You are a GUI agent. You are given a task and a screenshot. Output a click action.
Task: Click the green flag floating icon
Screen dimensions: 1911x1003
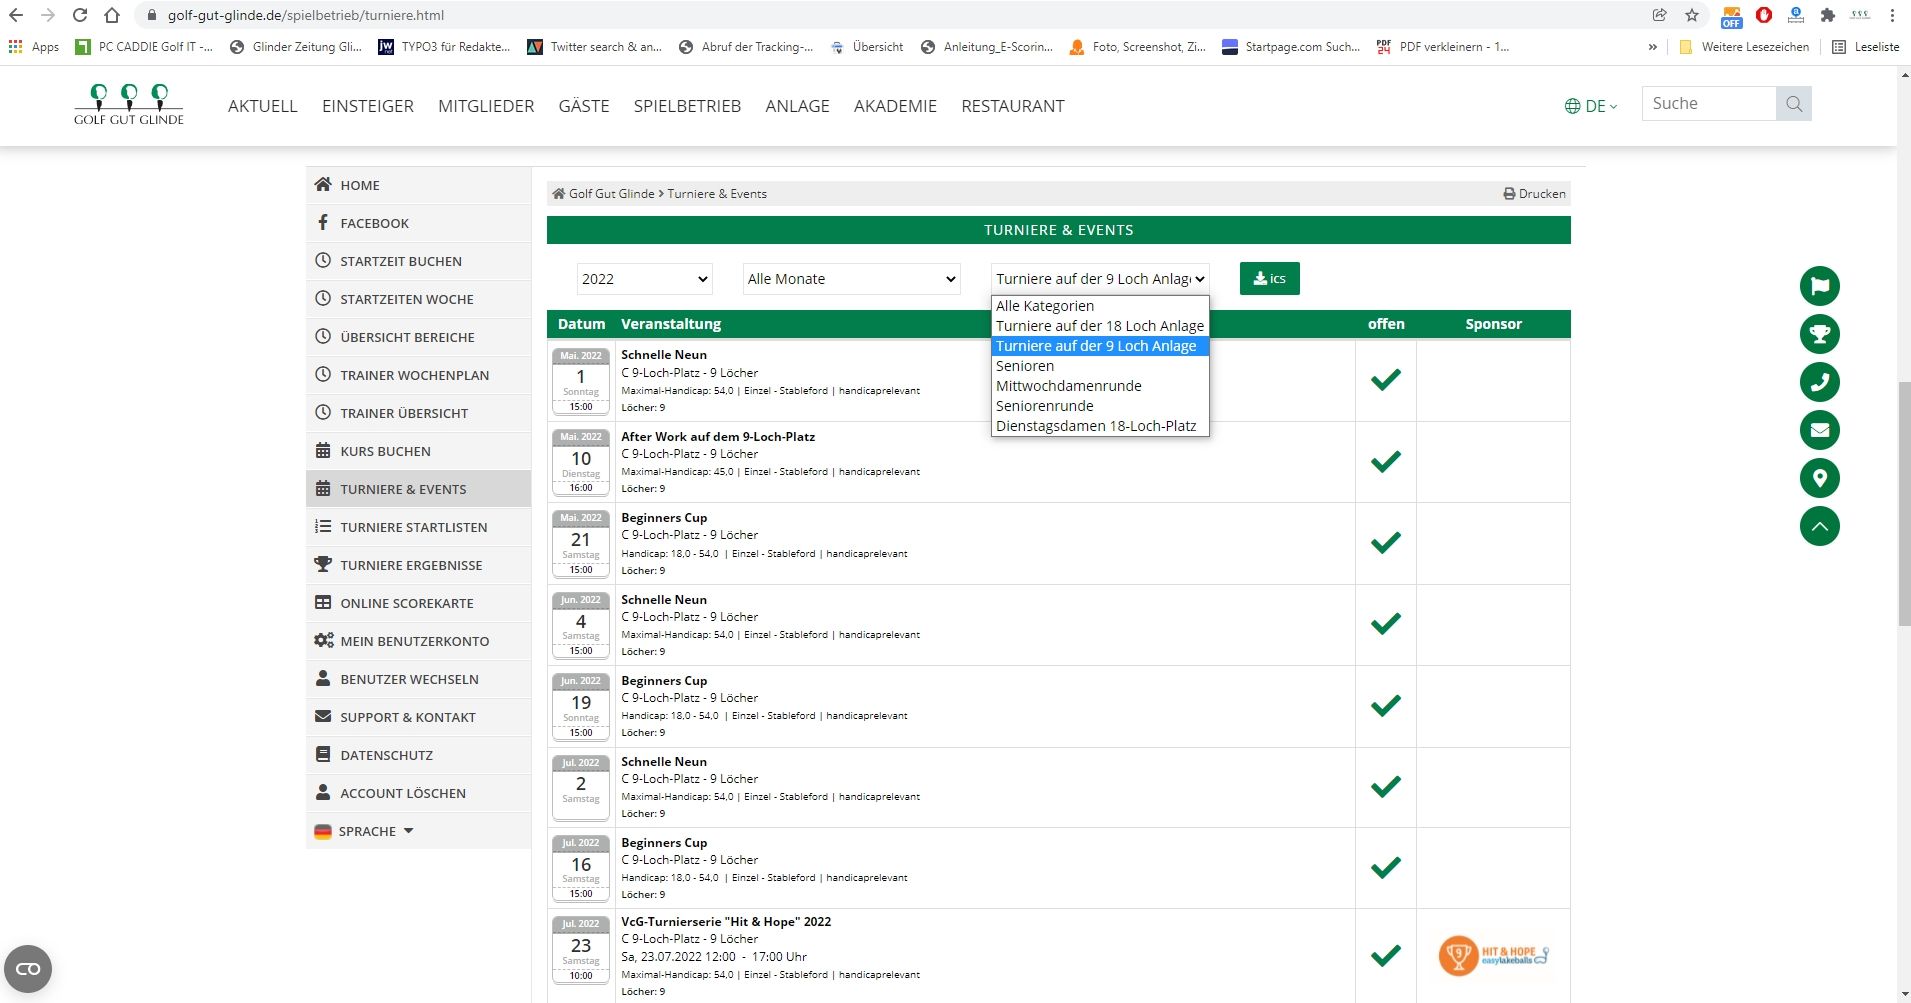(1819, 286)
